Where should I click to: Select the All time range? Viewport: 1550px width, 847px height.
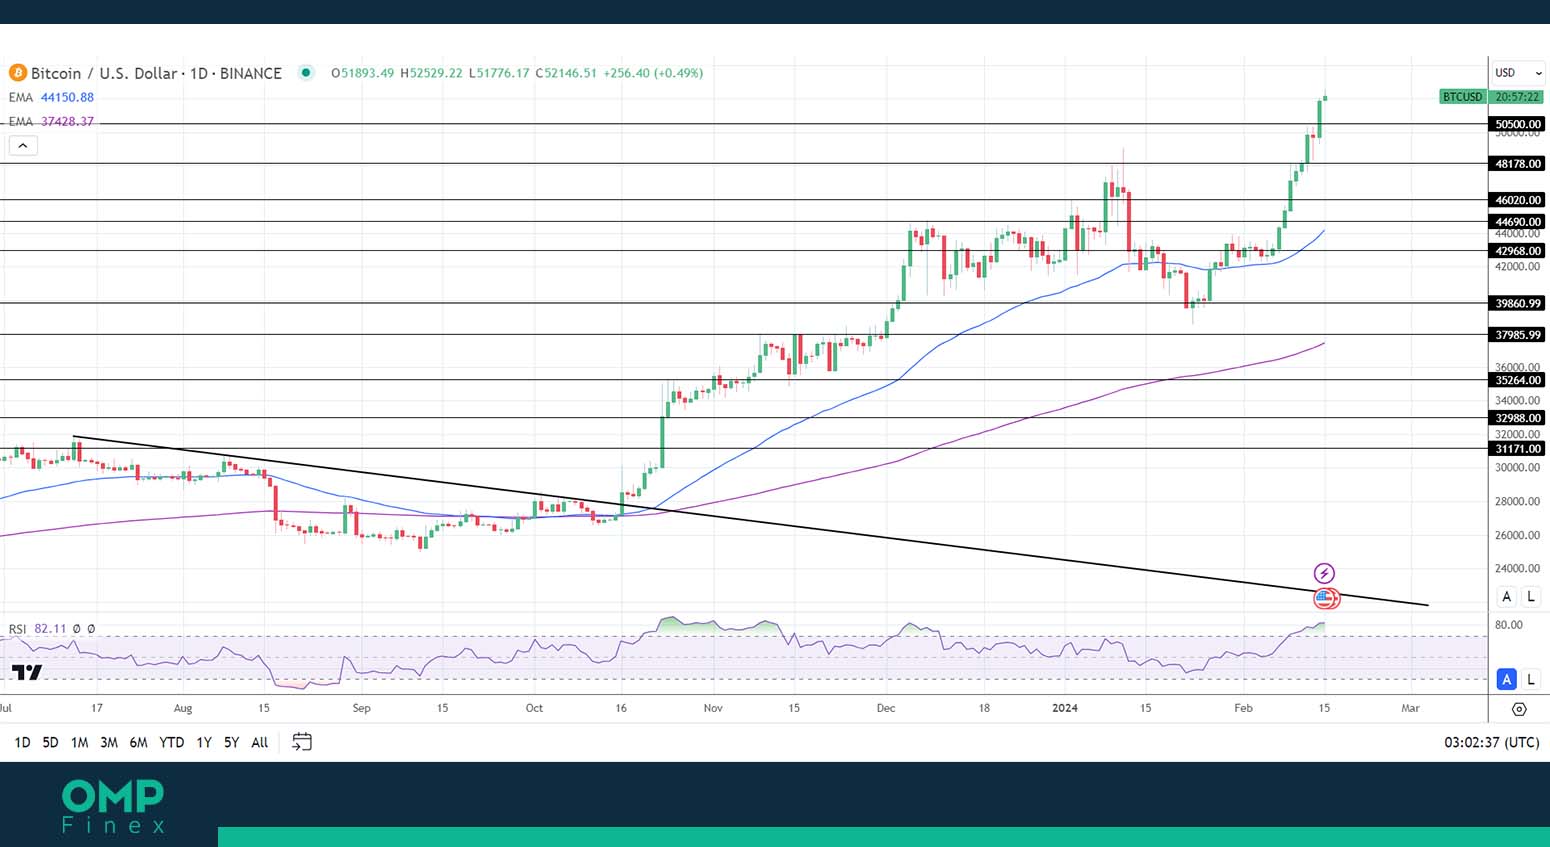pyautogui.click(x=260, y=742)
